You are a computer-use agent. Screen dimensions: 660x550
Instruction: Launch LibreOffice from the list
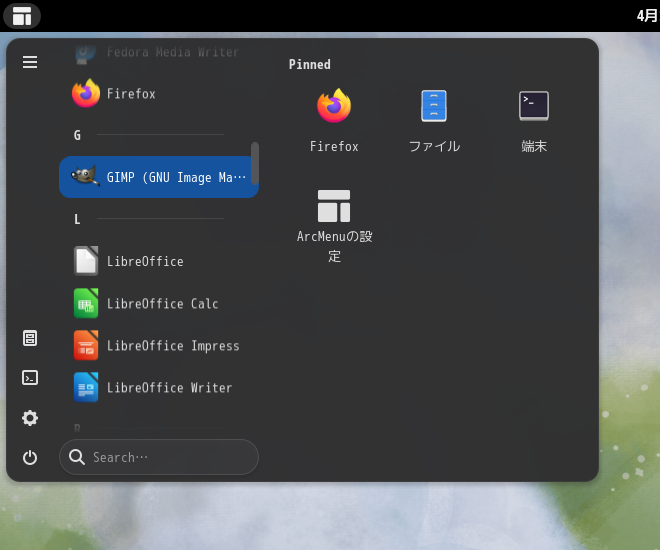159,261
